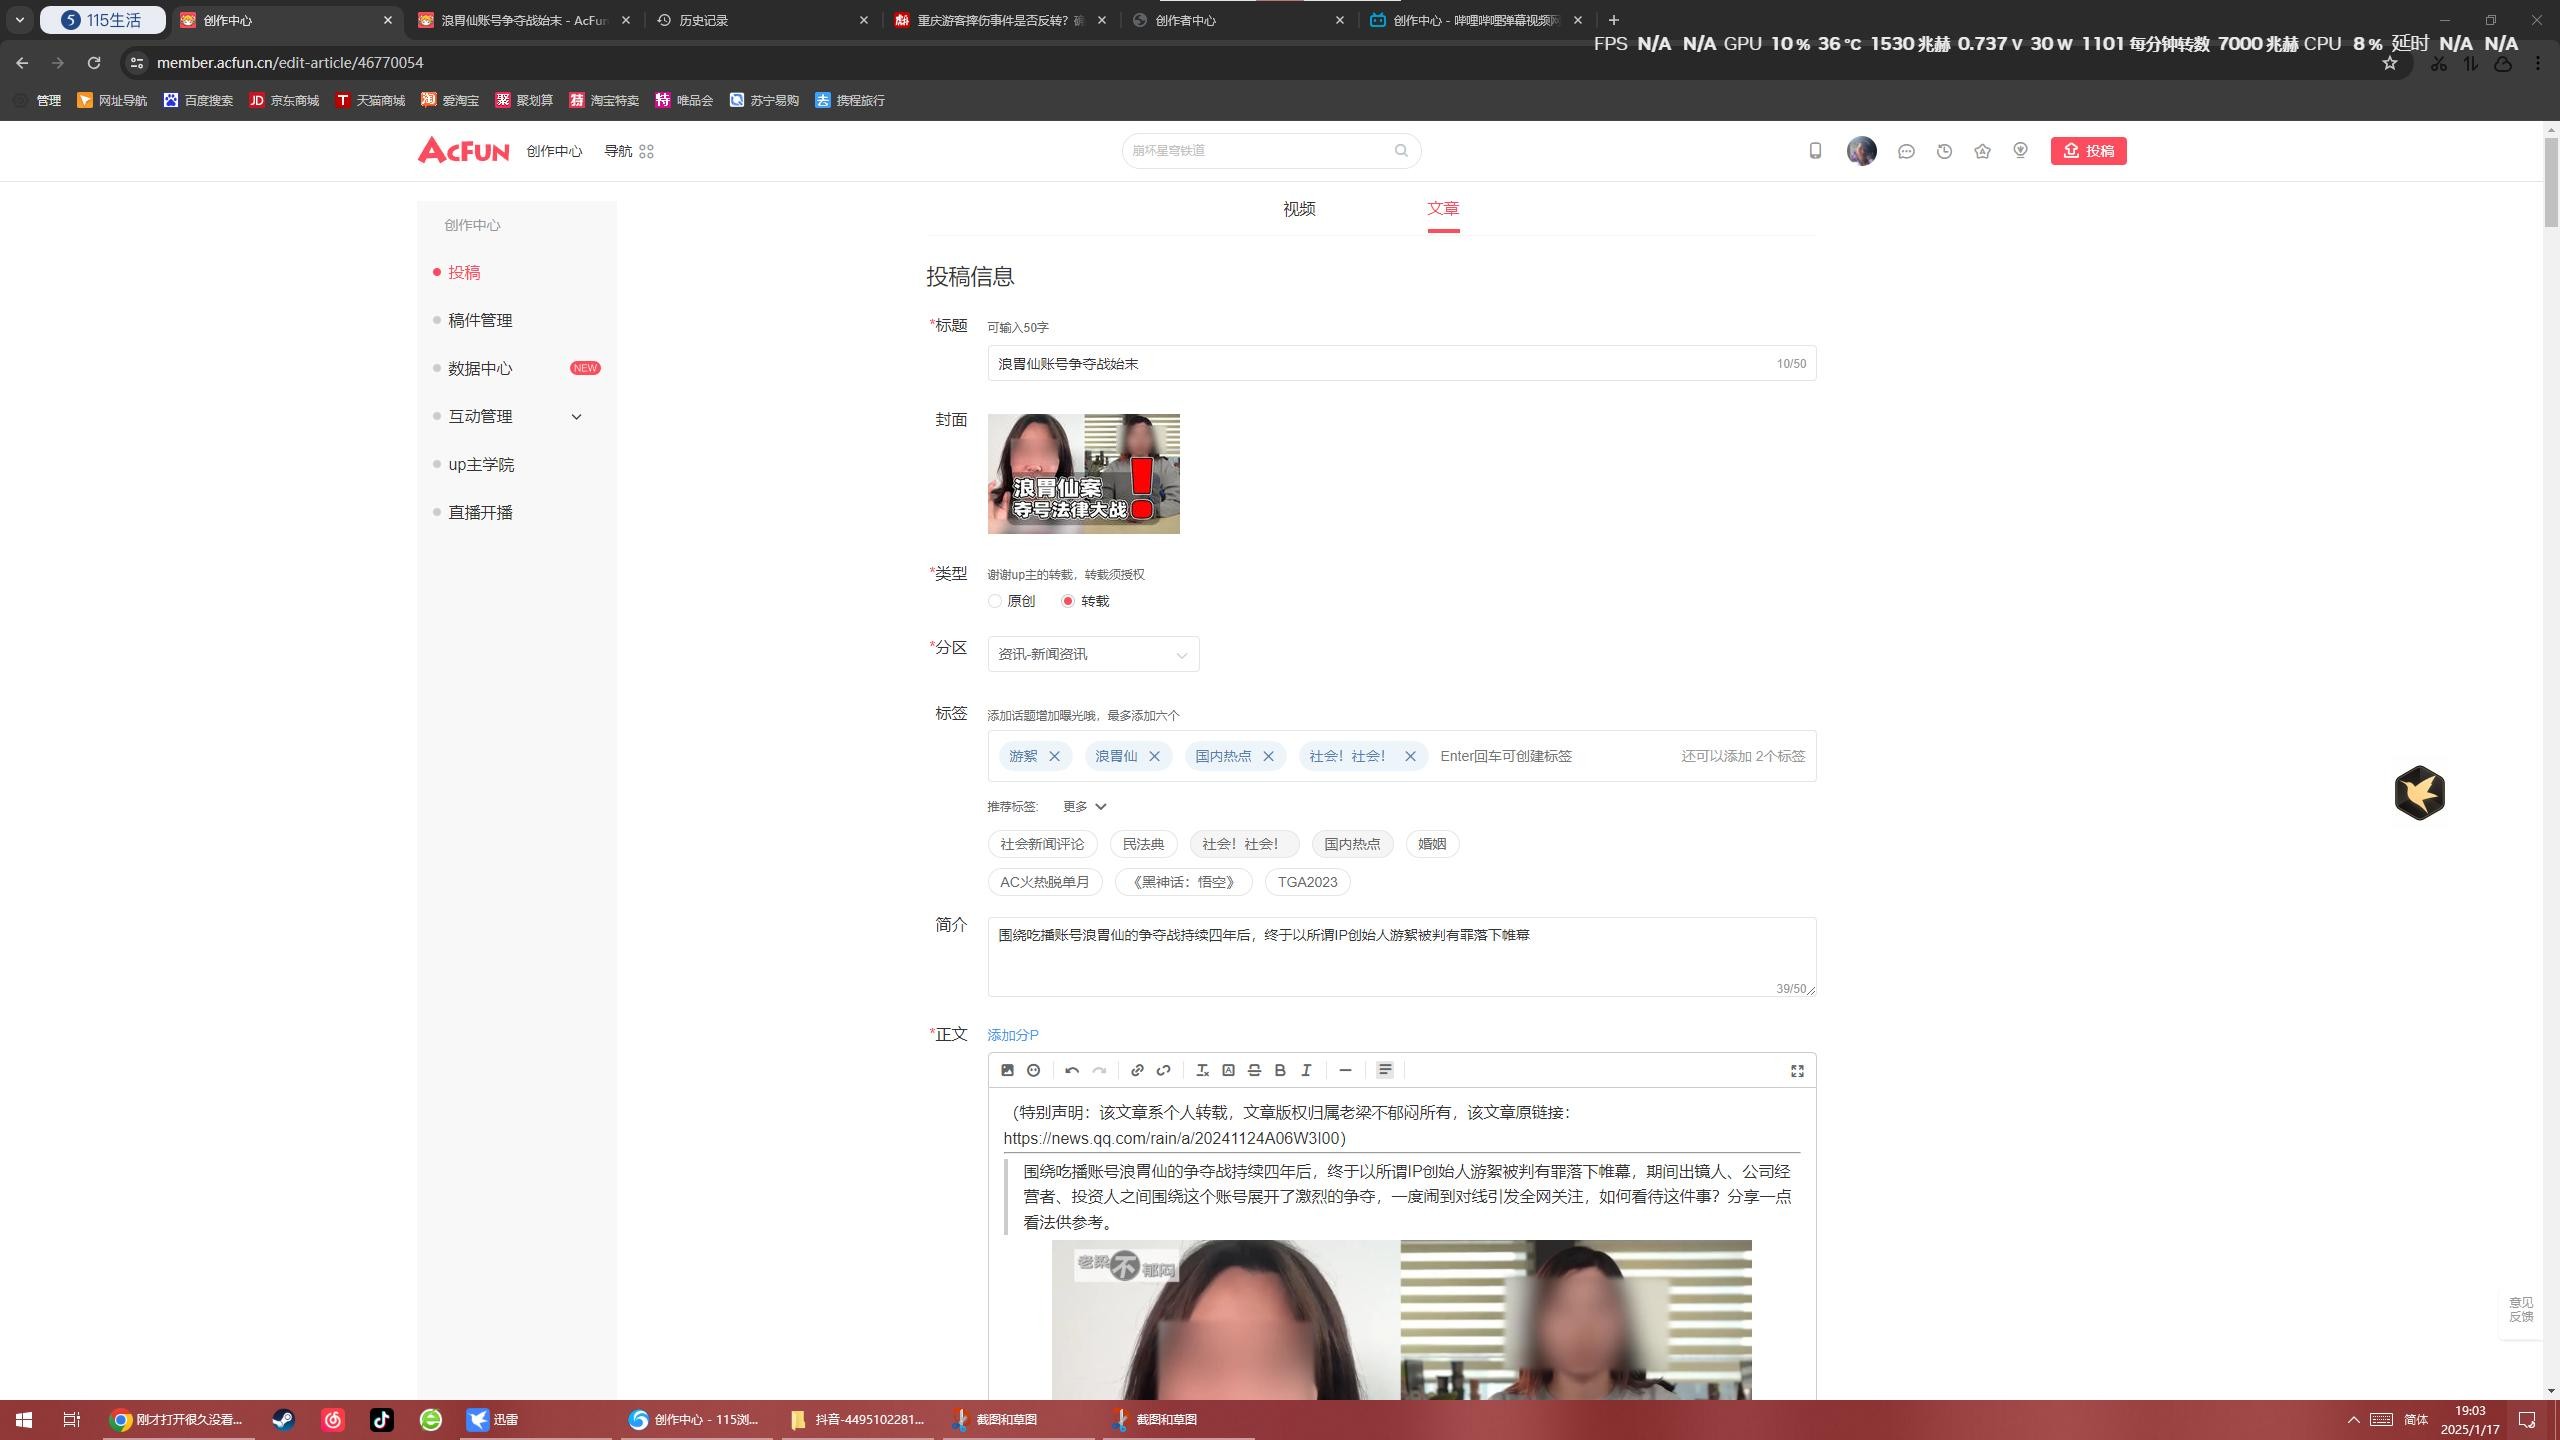
Task: Expand 更多 recommended tags
Action: tap(1084, 806)
